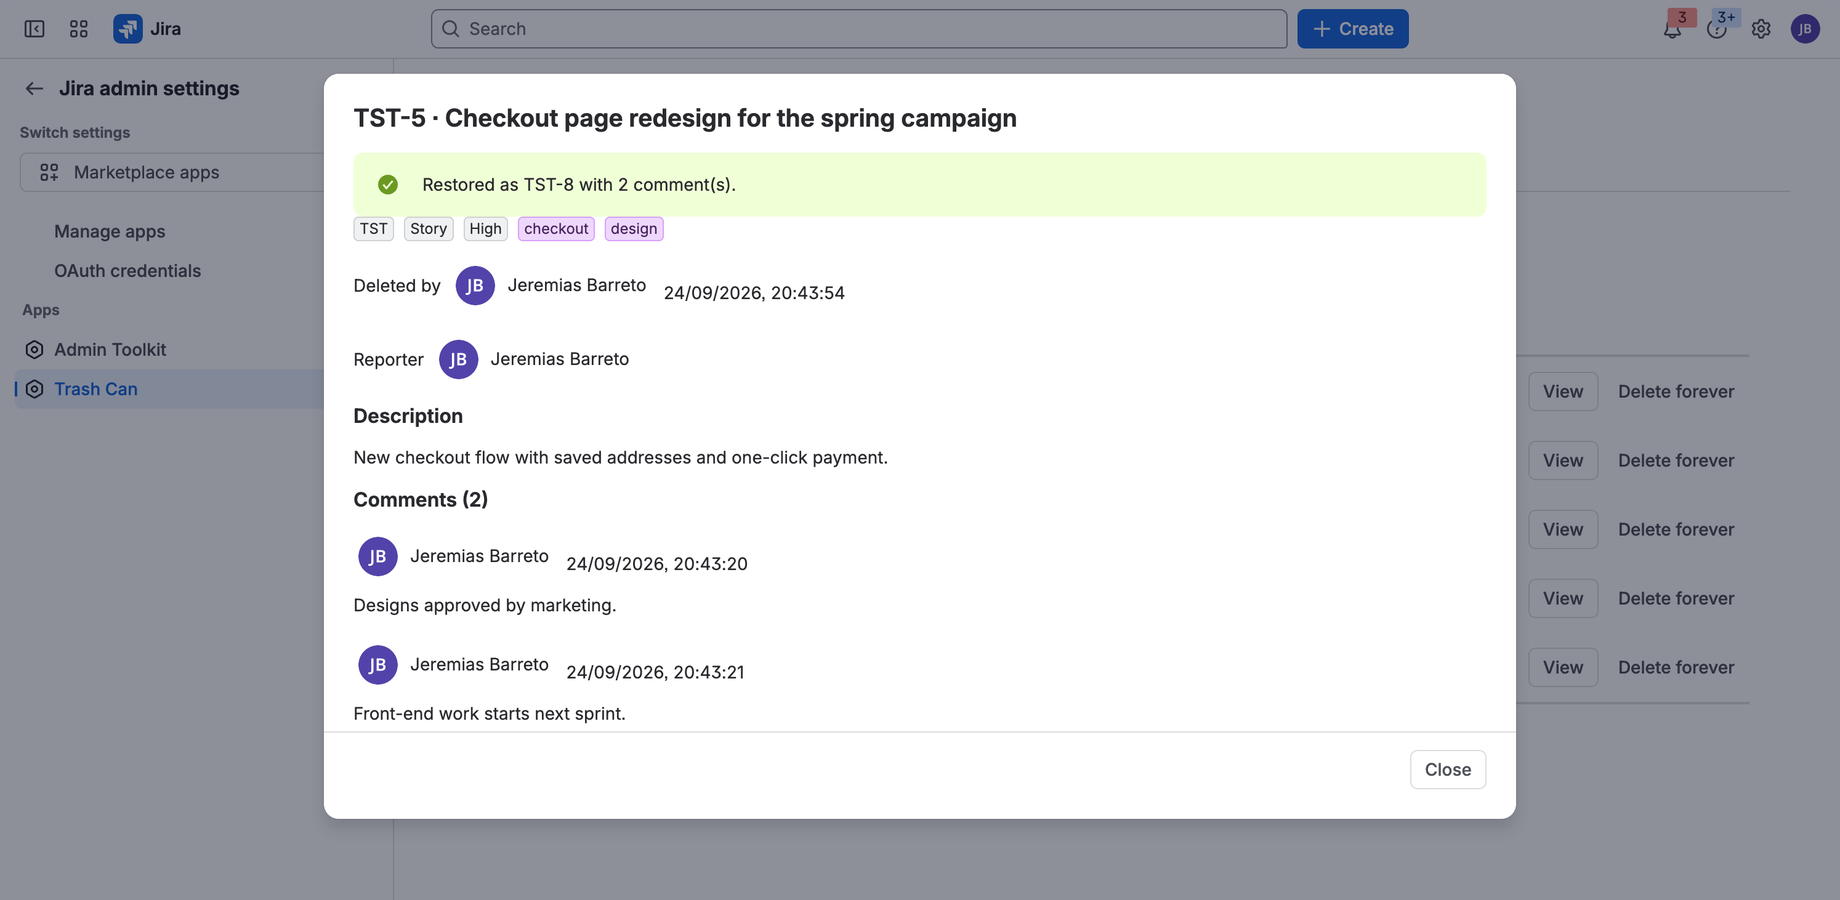Click the second Delete forever button
Viewport: 1840px width, 900px height.
click(x=1676, y=461)
